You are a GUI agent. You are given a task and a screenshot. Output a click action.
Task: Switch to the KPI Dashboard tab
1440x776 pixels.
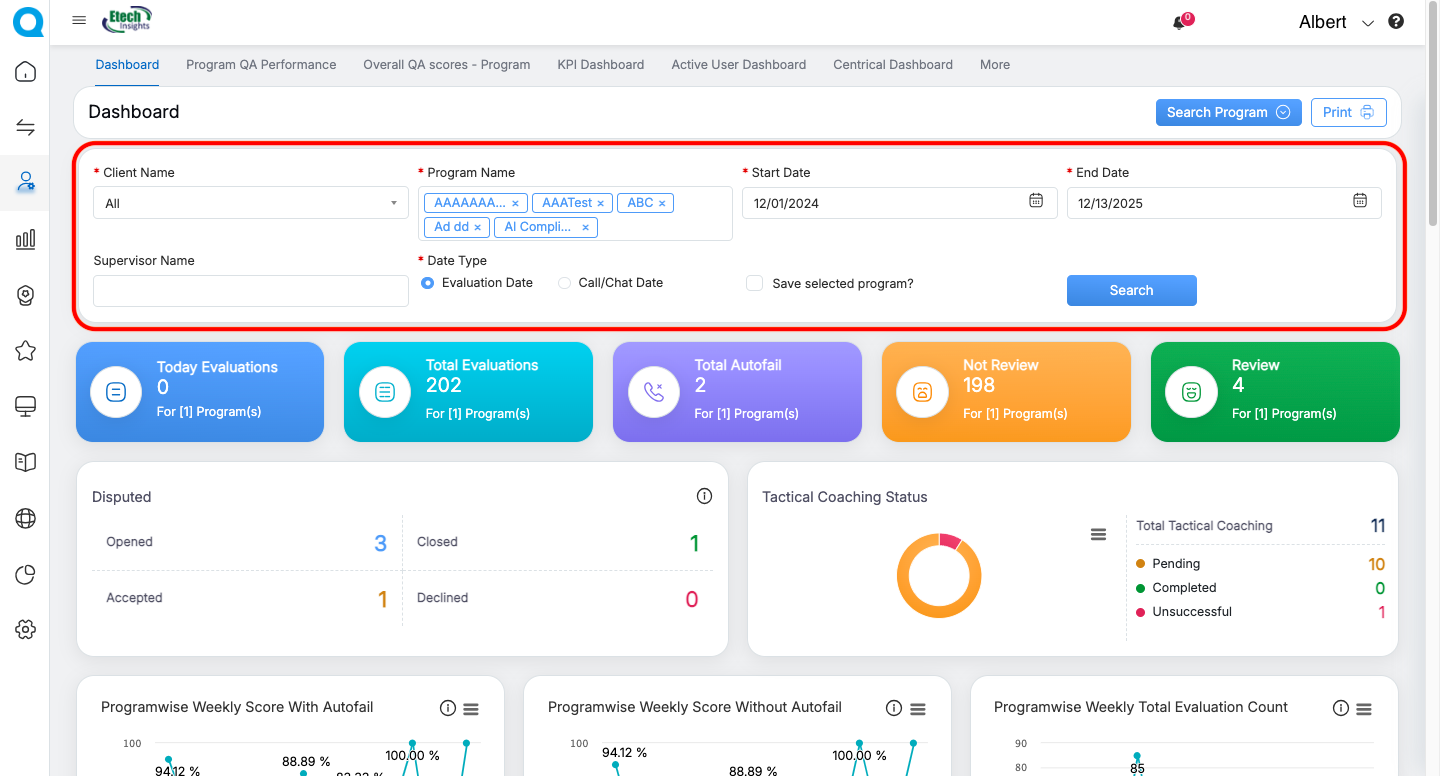click(x=600, y=65)
